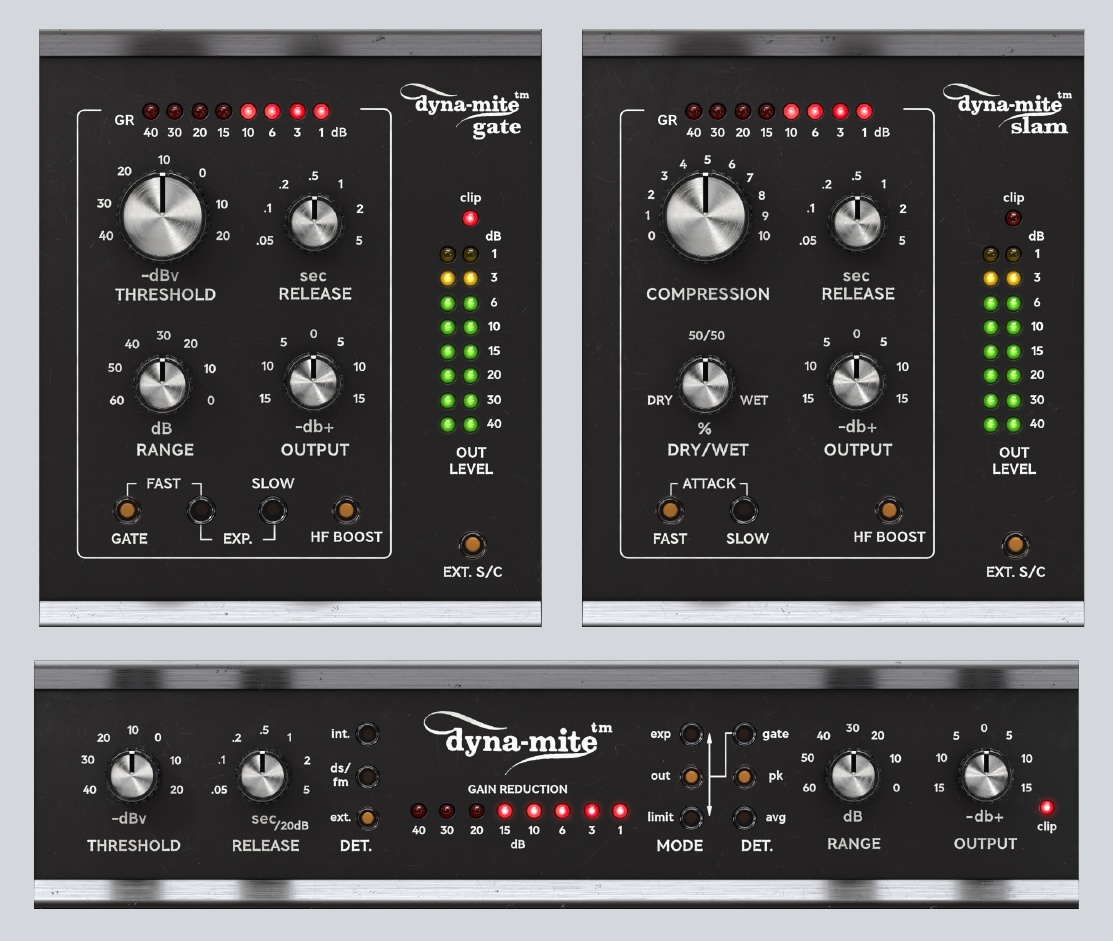This screenshot has width=1113, height=941.
Task: Toggle EXT. S/C on dyna-mite gate
Action: (472, 544)
